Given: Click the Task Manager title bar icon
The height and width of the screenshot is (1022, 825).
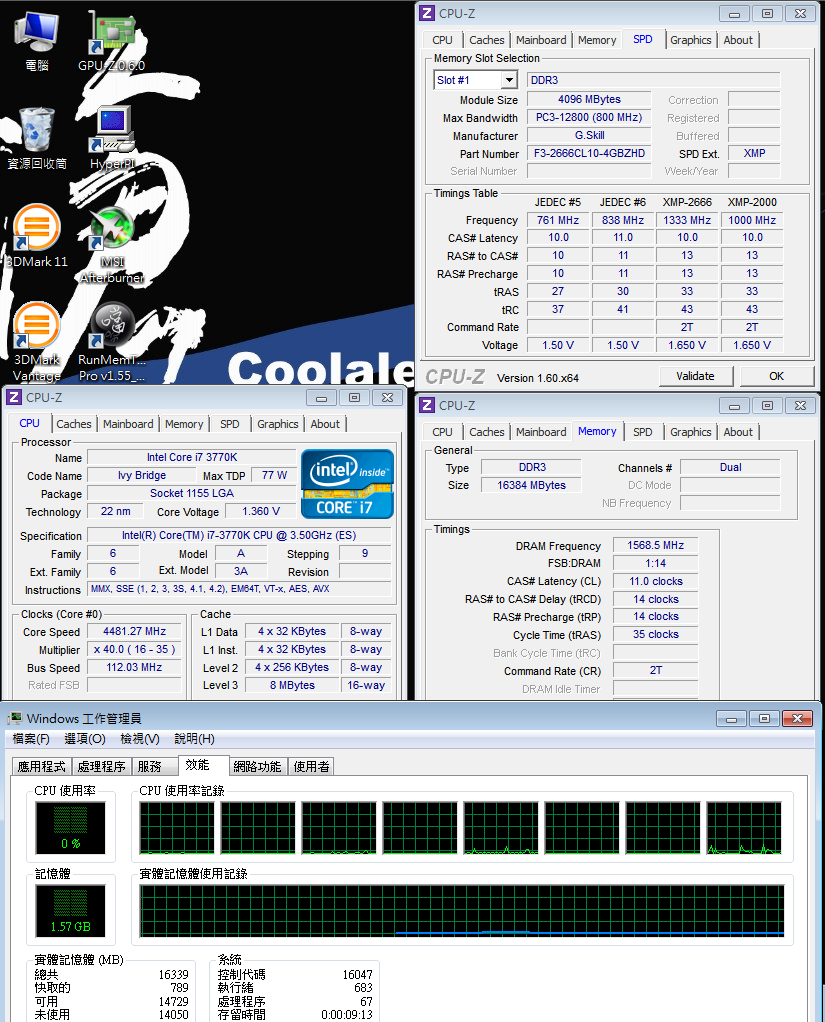Looking at the screenshot, I should point(14,718).
